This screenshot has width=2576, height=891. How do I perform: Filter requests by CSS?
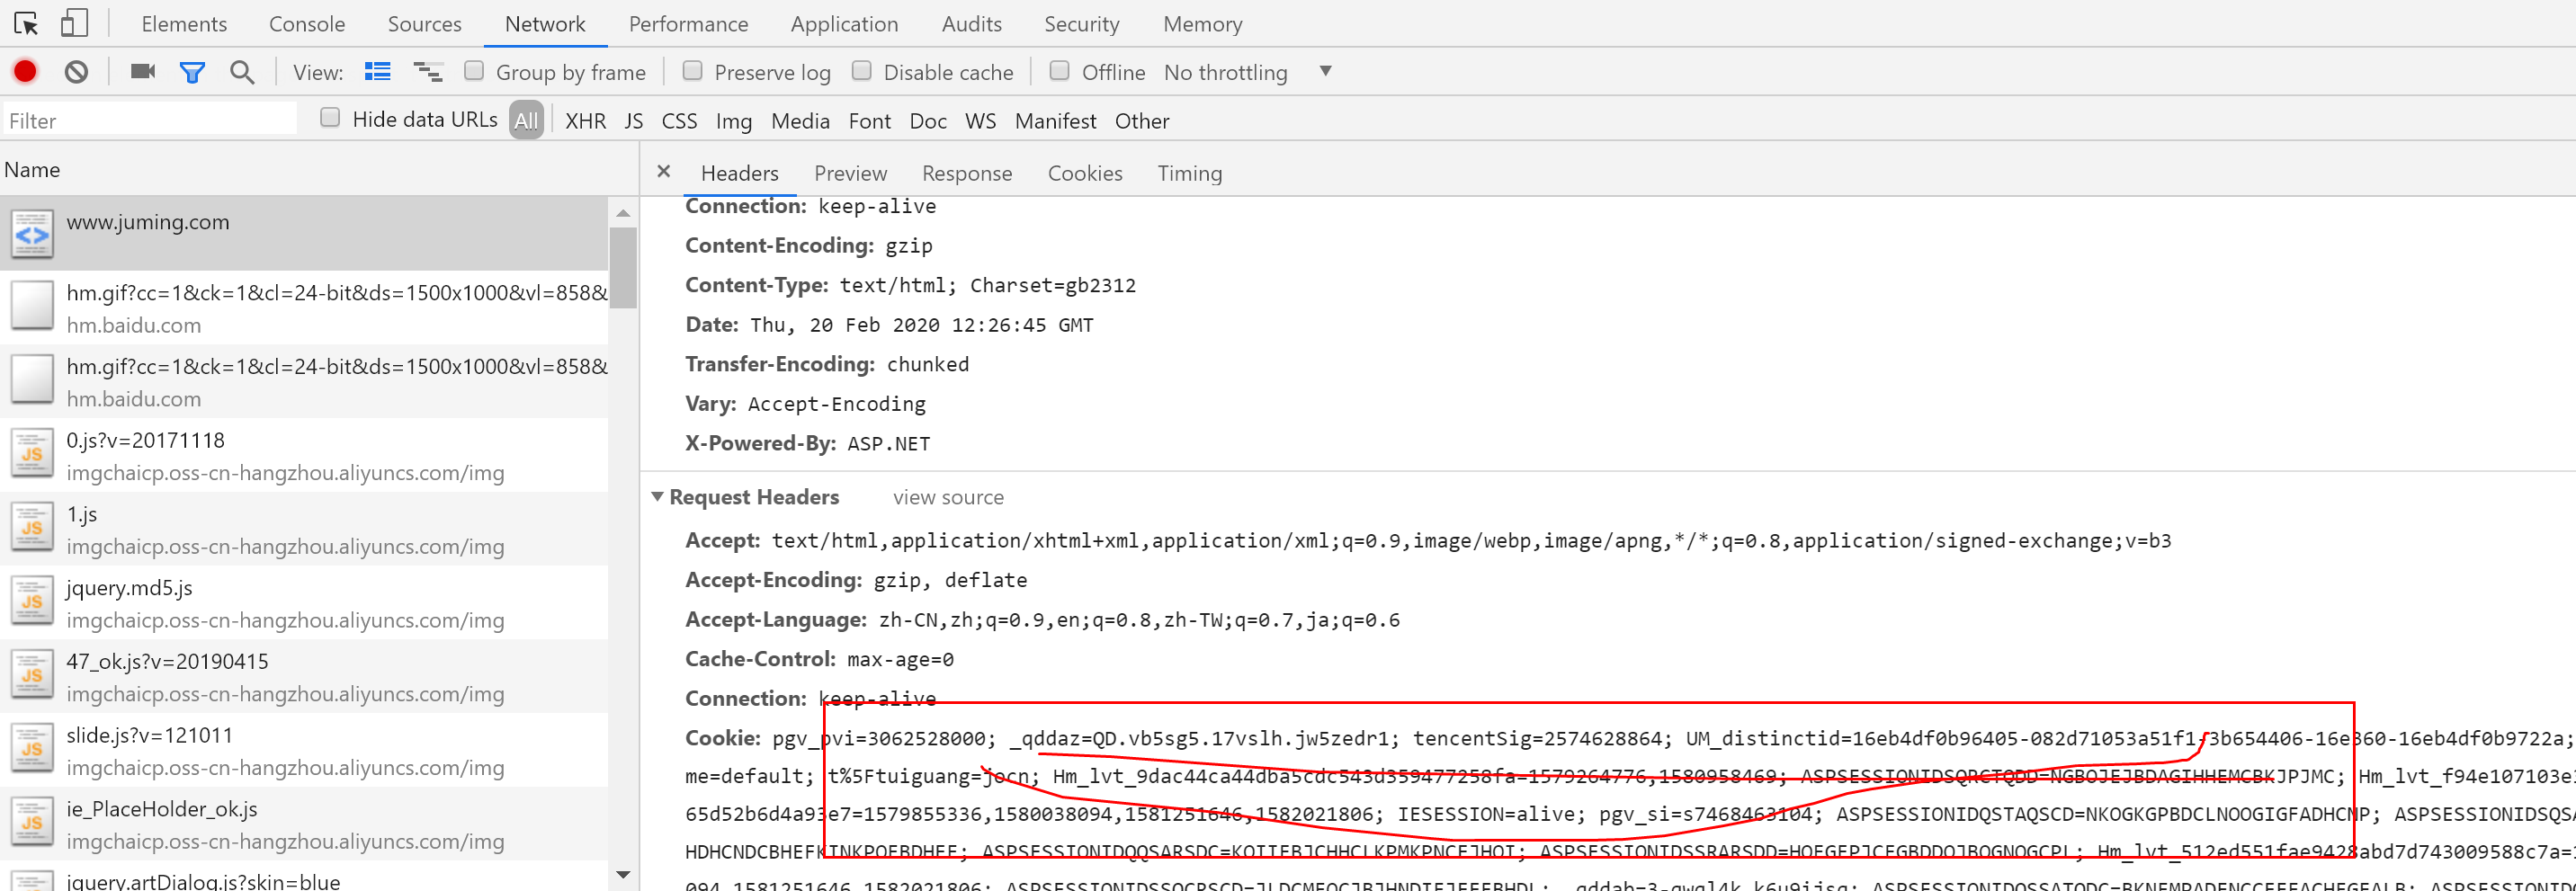[679, 121]
